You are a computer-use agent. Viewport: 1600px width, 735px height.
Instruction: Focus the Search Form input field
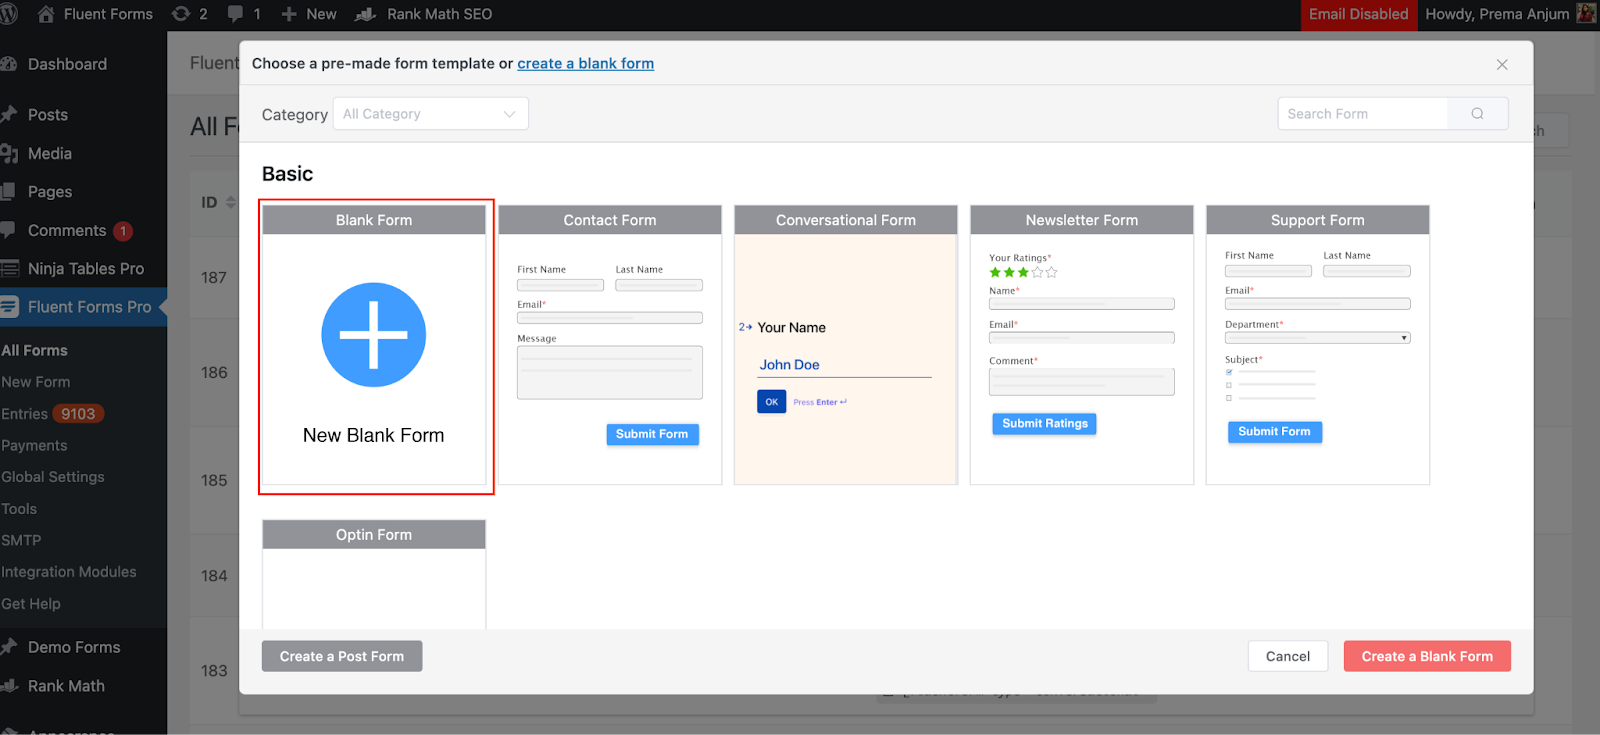(x=1363, y=114)
